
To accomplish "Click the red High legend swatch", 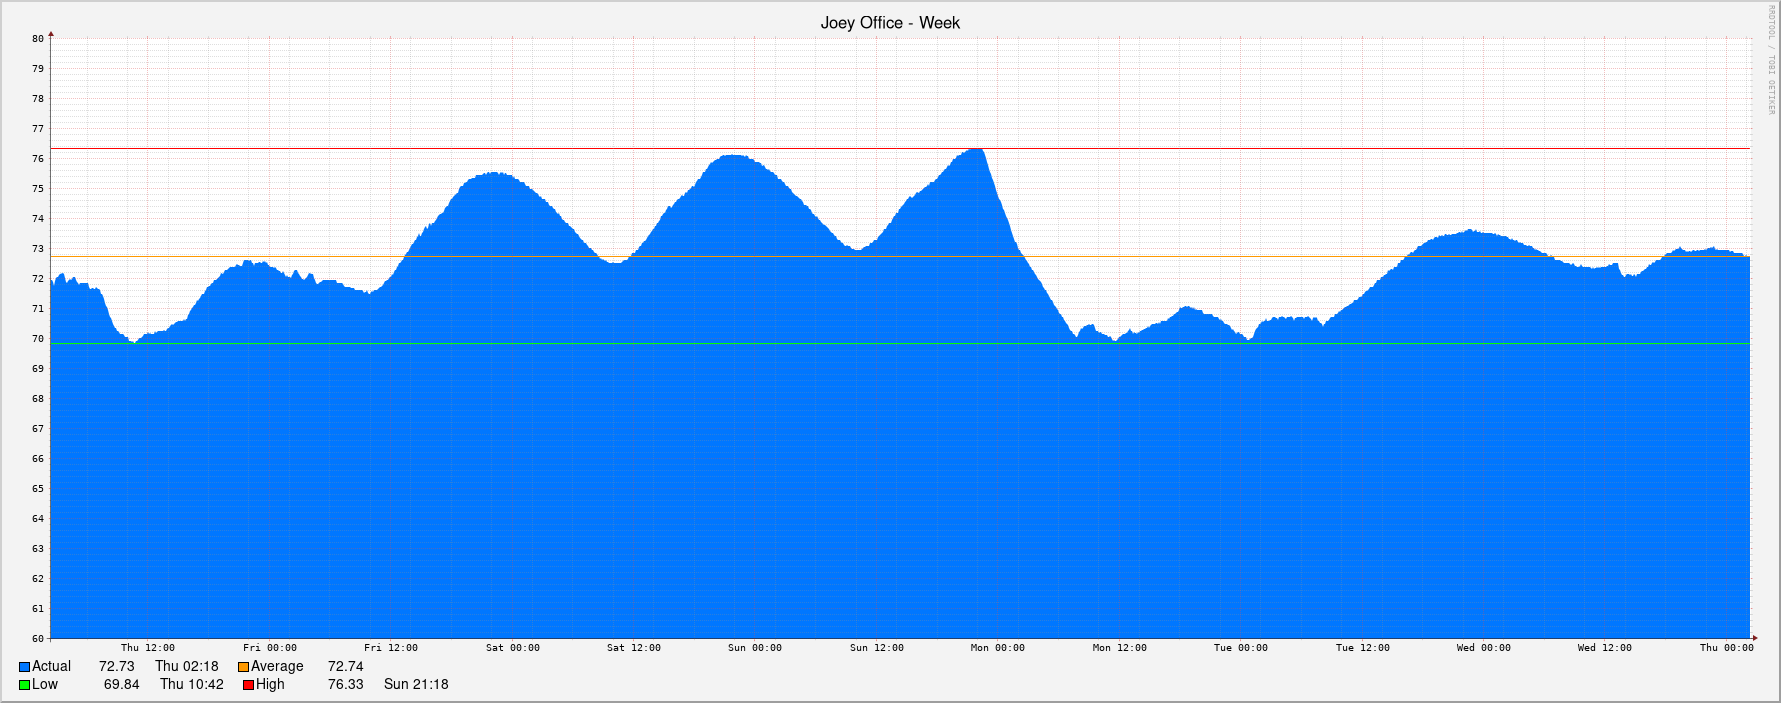I will 248,685.
